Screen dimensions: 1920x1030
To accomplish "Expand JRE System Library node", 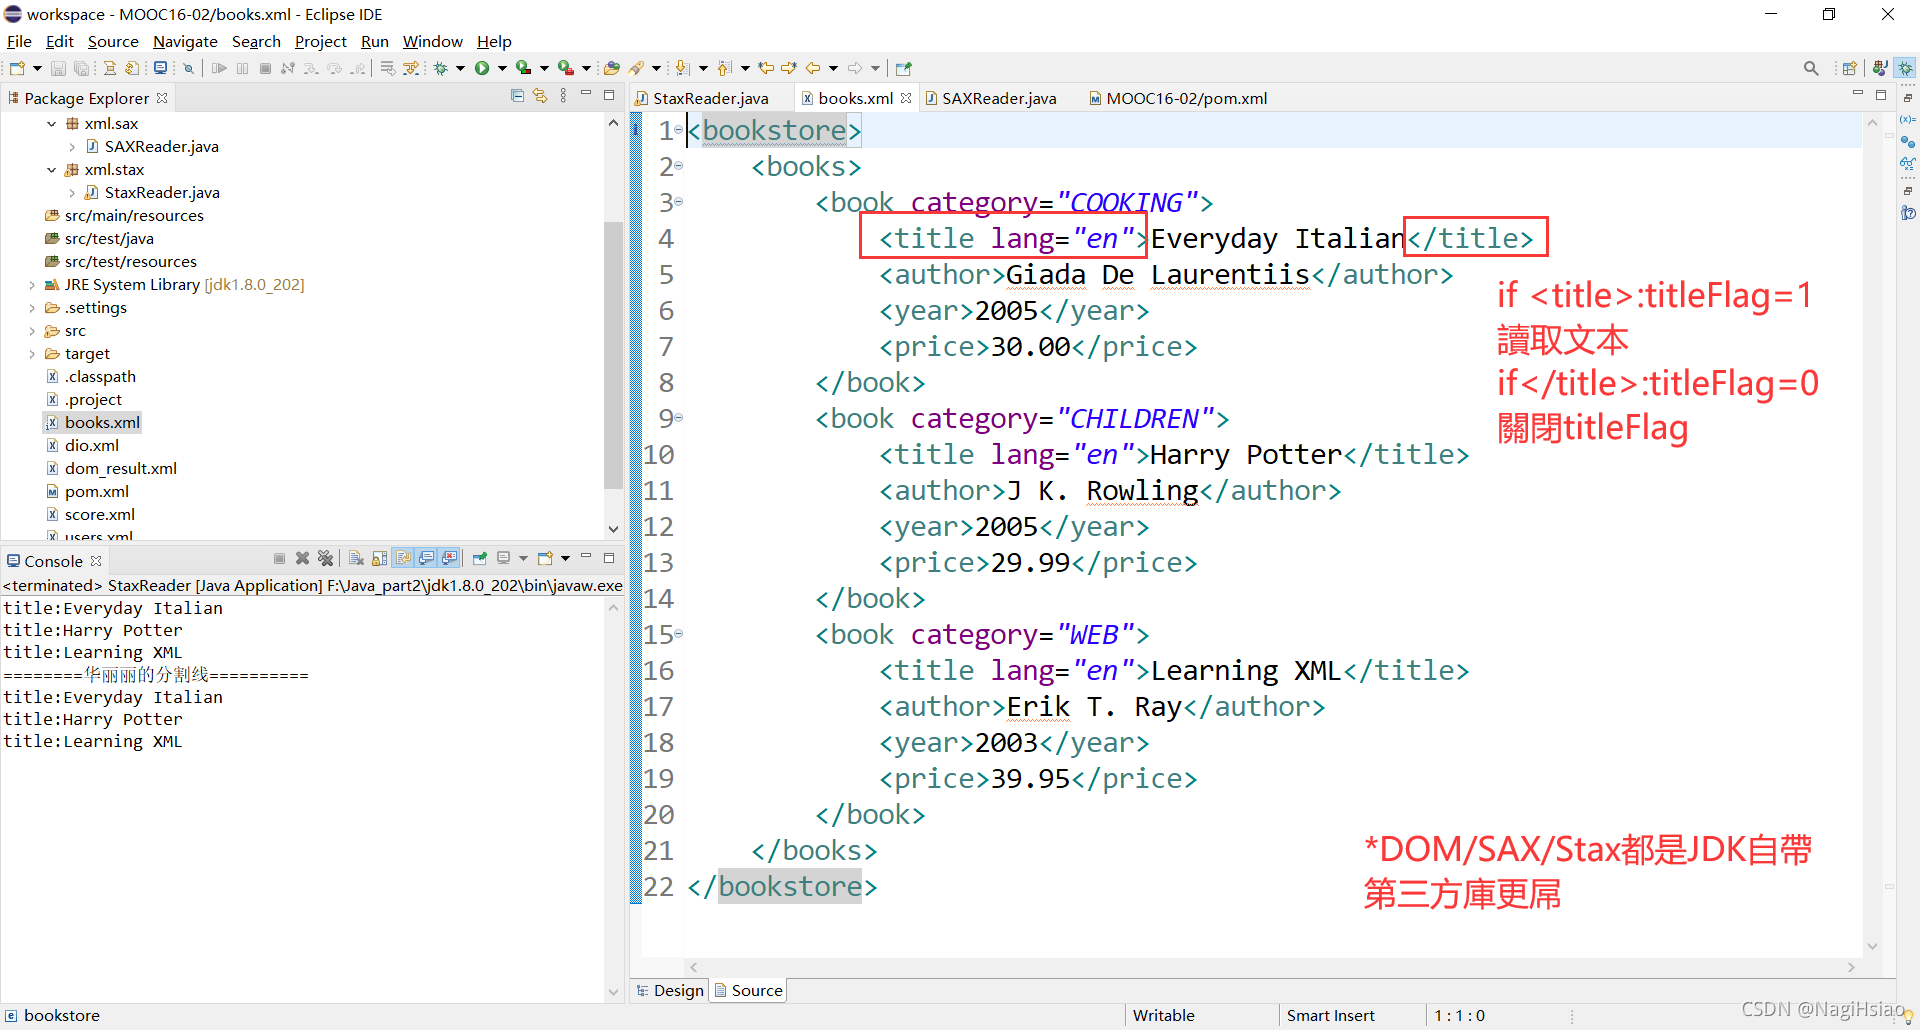I will coord(32,285).
